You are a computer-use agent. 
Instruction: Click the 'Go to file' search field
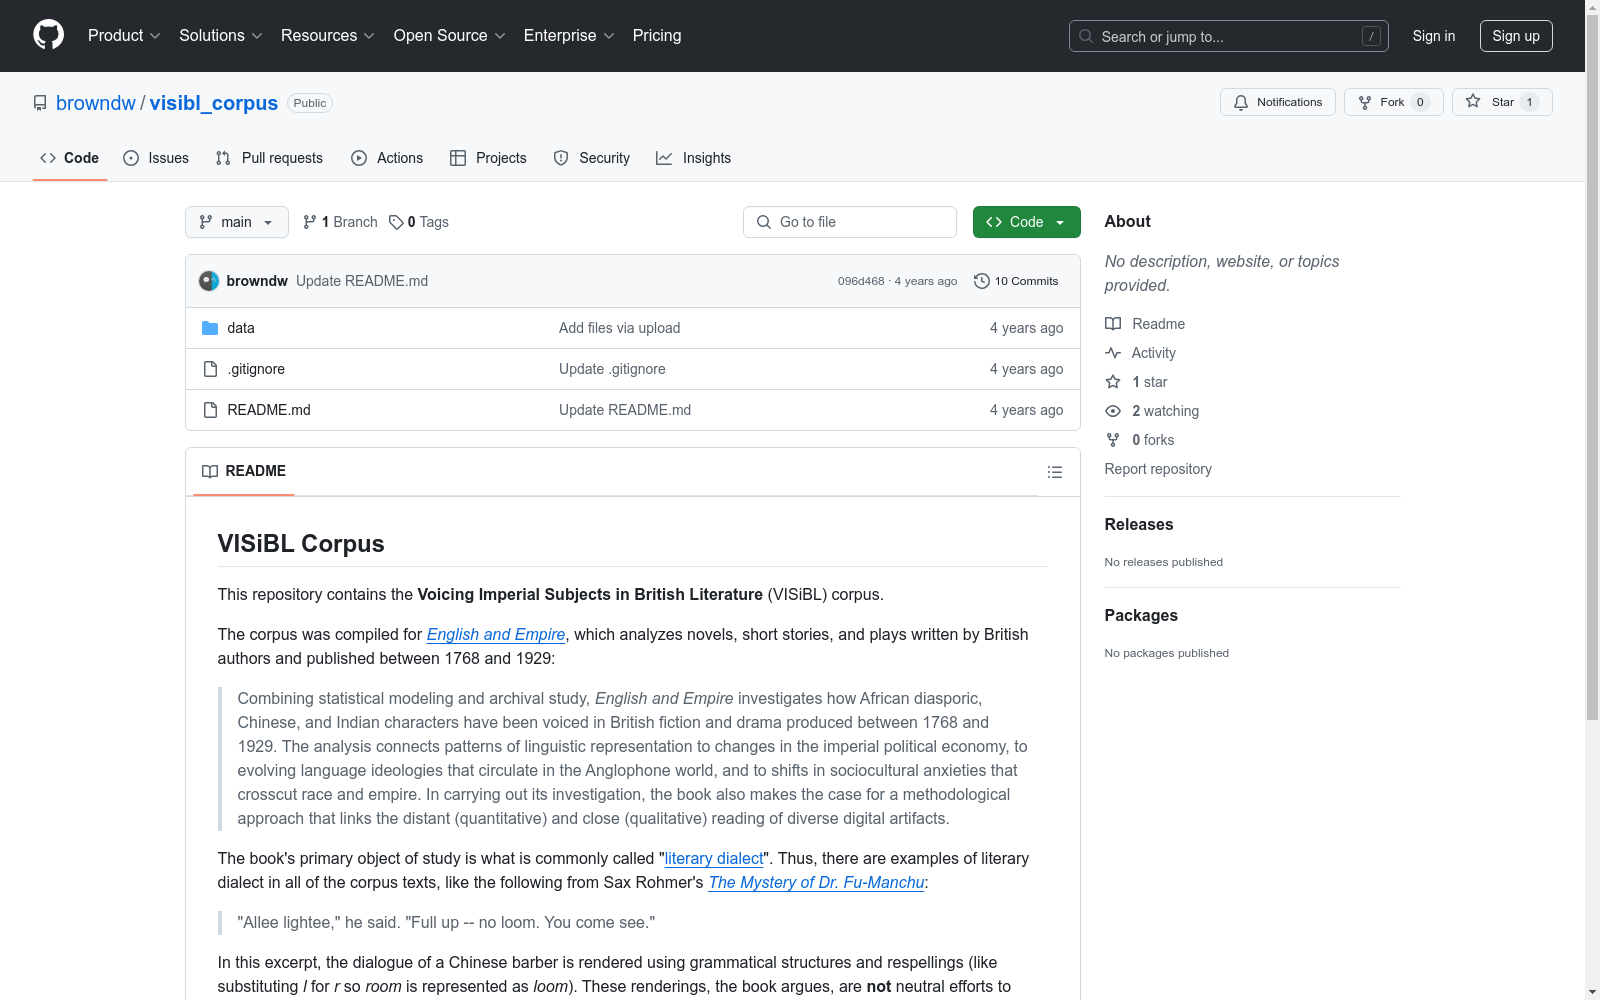coord(850,222)
